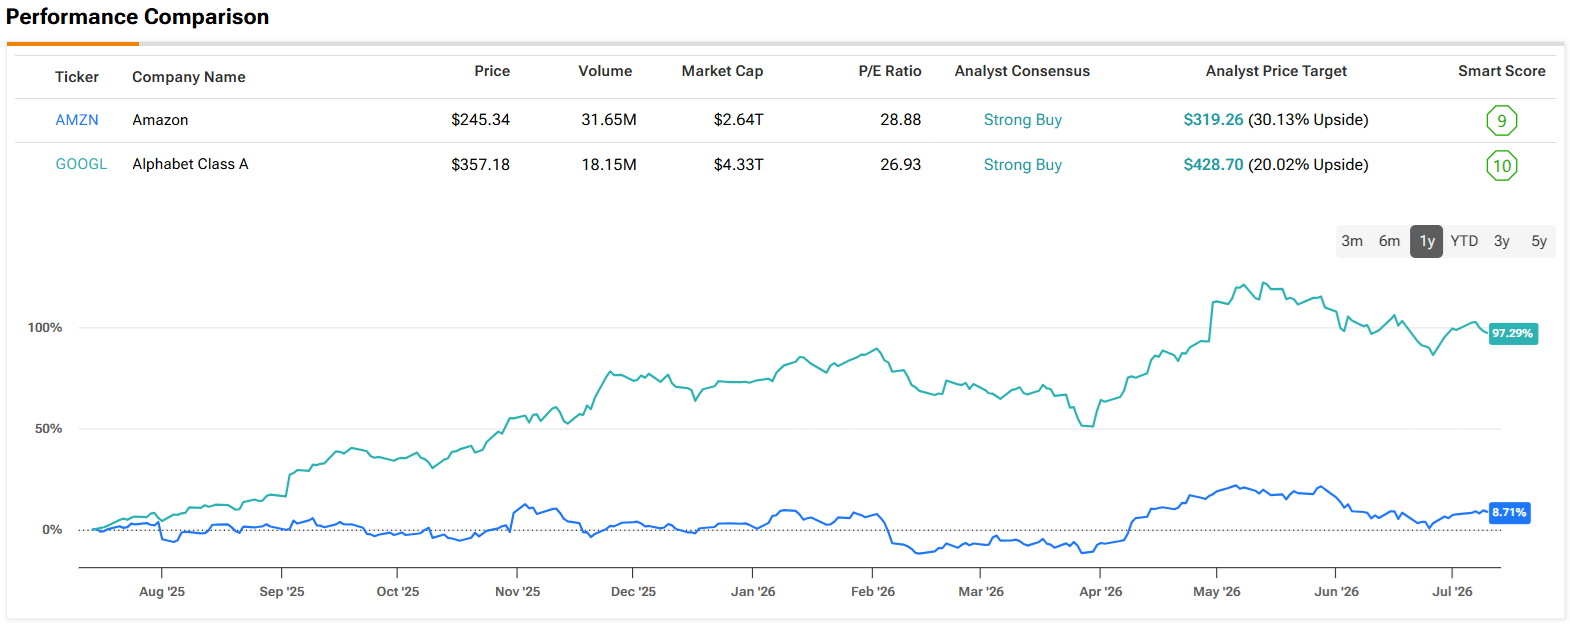The height and width of the screenshot is (625, 1570).
Task: Click Alphabet's $428.70 price target
Action: (x=1213, y=165)
